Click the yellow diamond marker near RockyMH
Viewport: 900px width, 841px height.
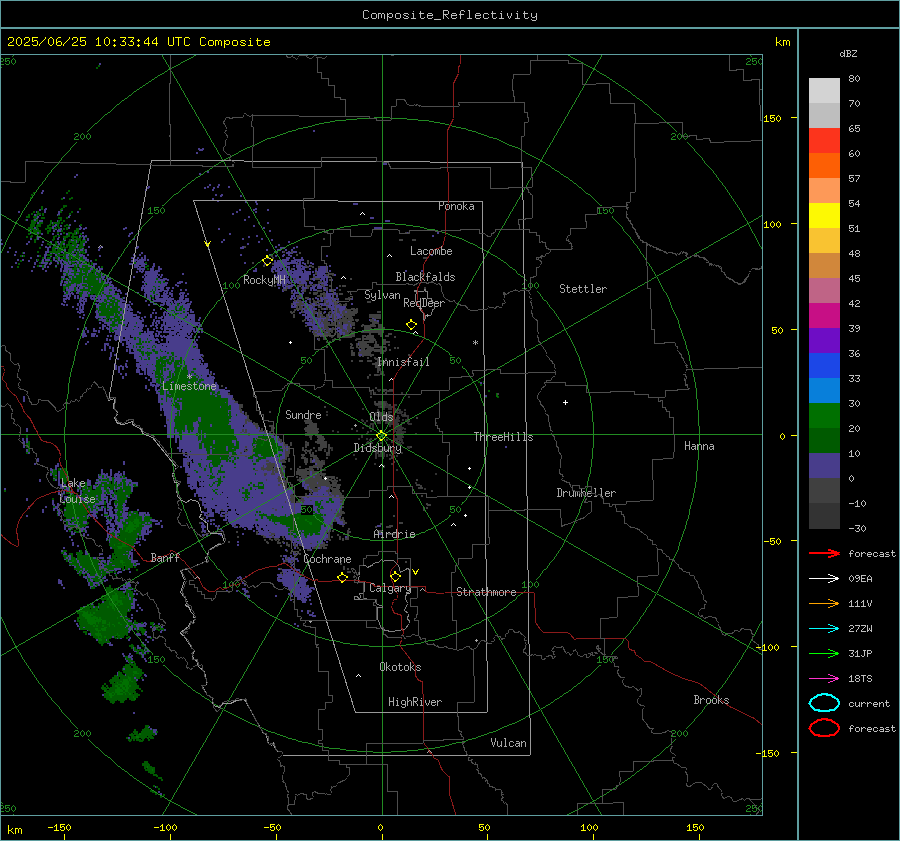267,261
